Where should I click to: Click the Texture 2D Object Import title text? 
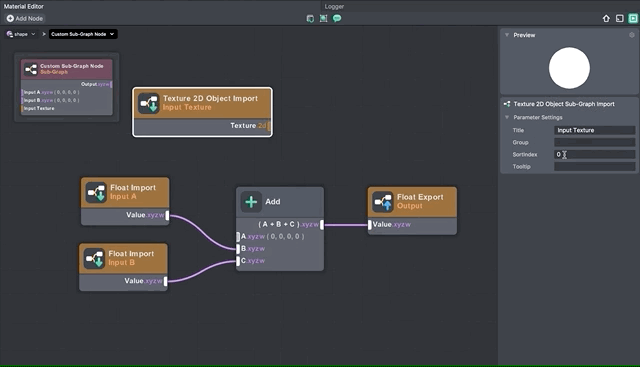pyautogui.click(x=210, y=98)
